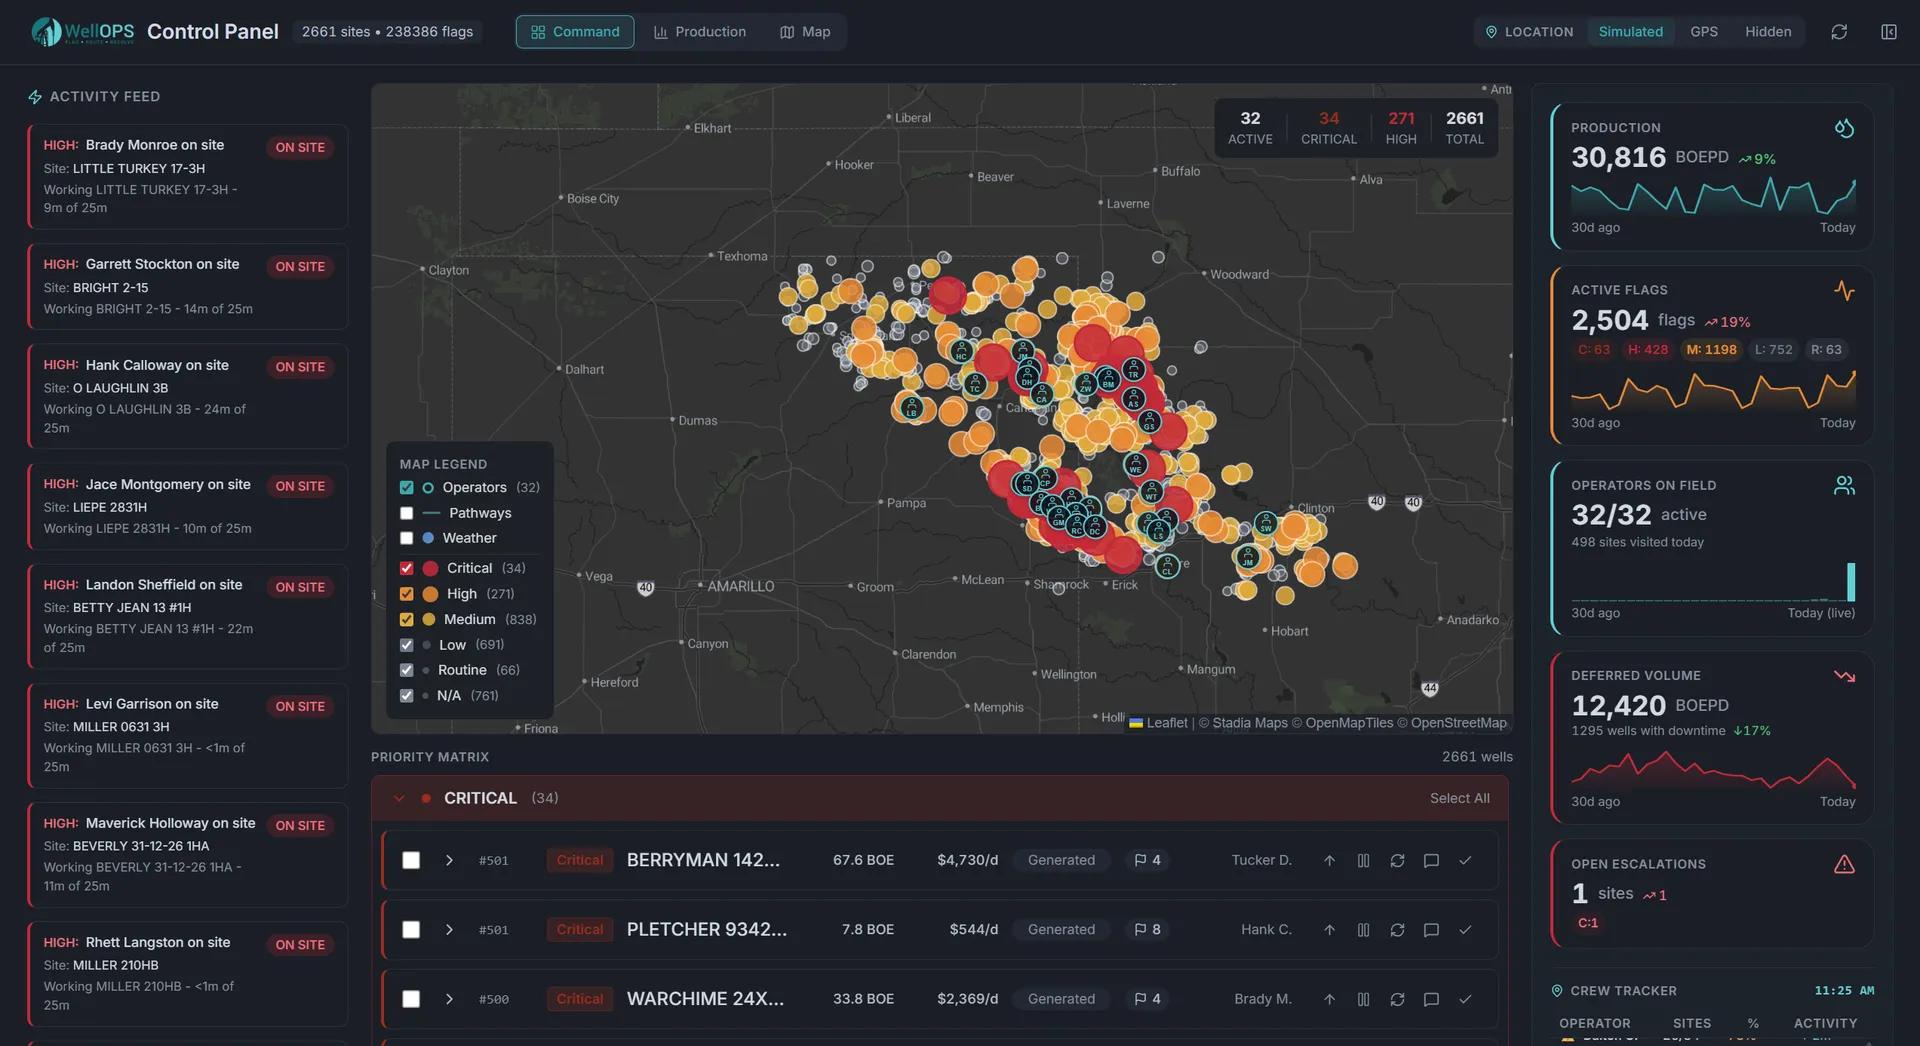Screen dimensions: 1920x1046
Task: Open comment for WARCHIME 24X row
Action: pos(1431,999)
